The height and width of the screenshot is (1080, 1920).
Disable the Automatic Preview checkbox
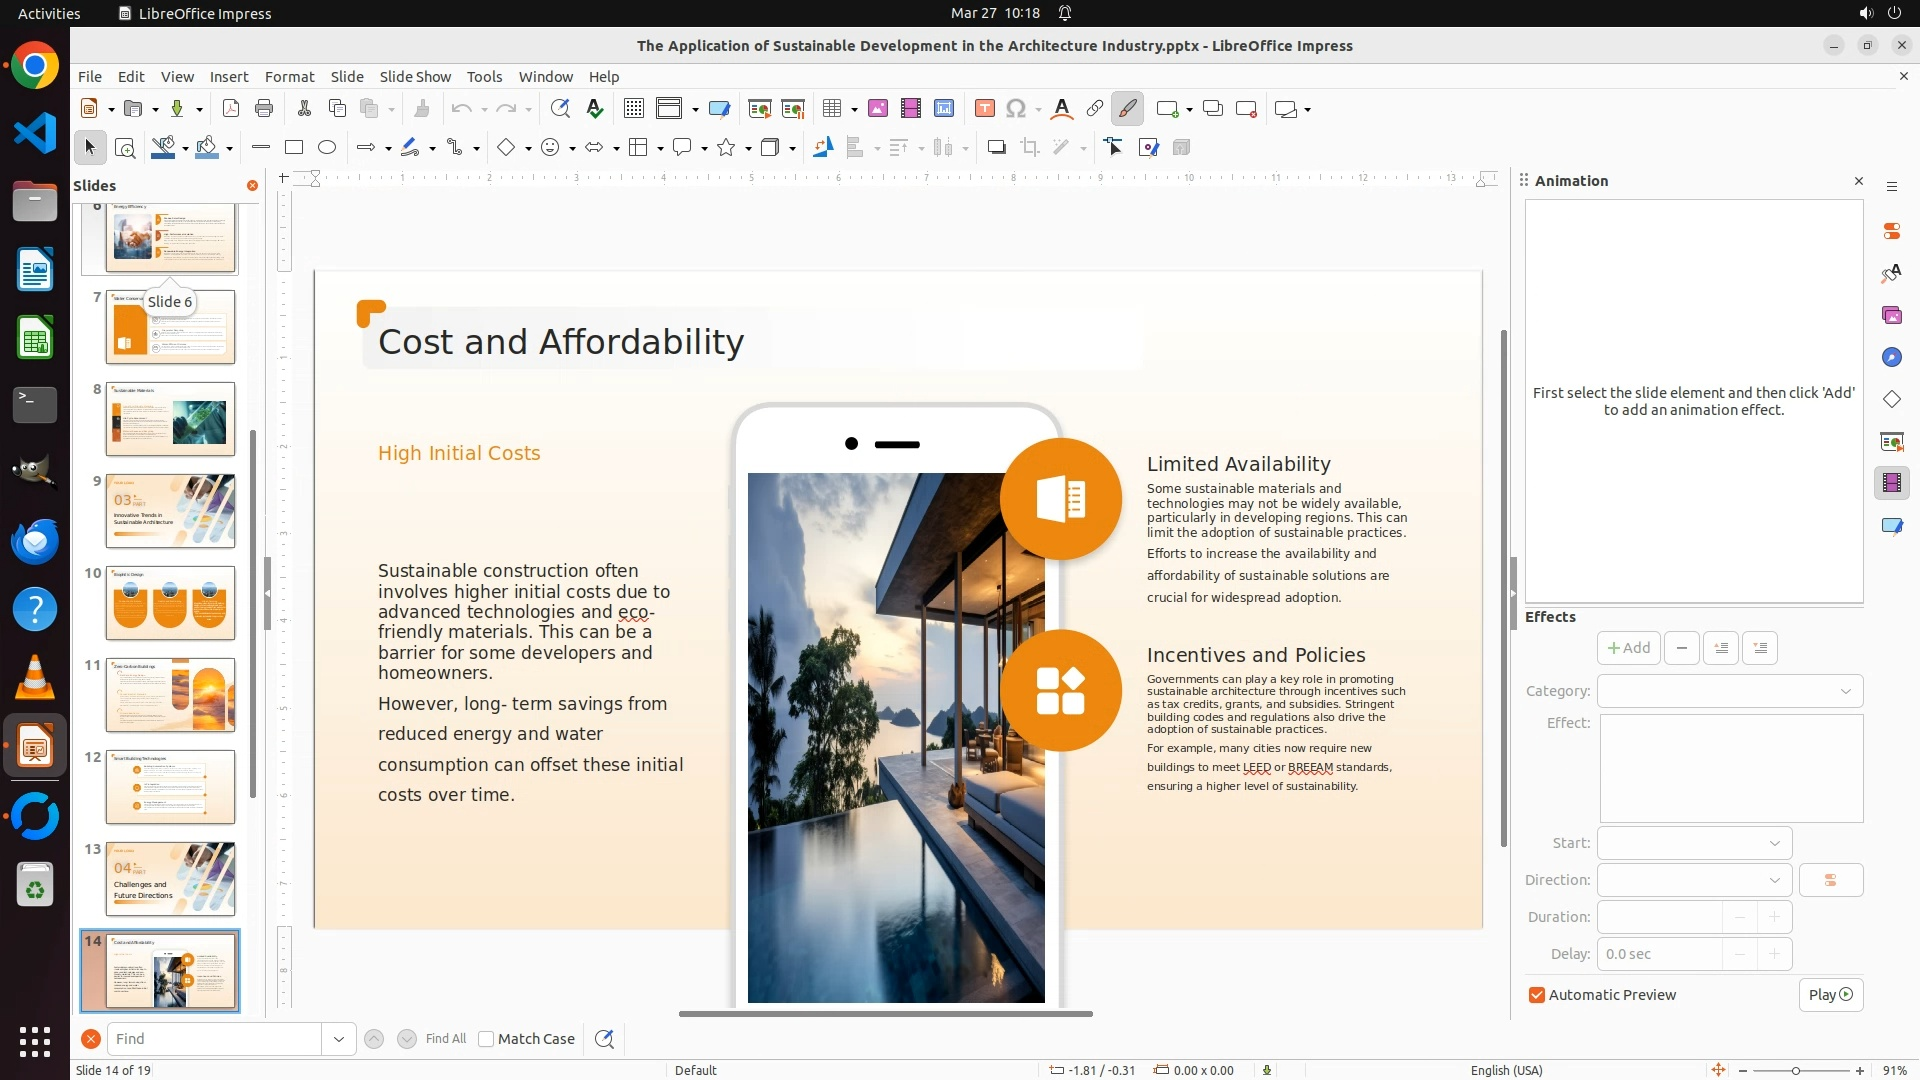[1537, 995]
